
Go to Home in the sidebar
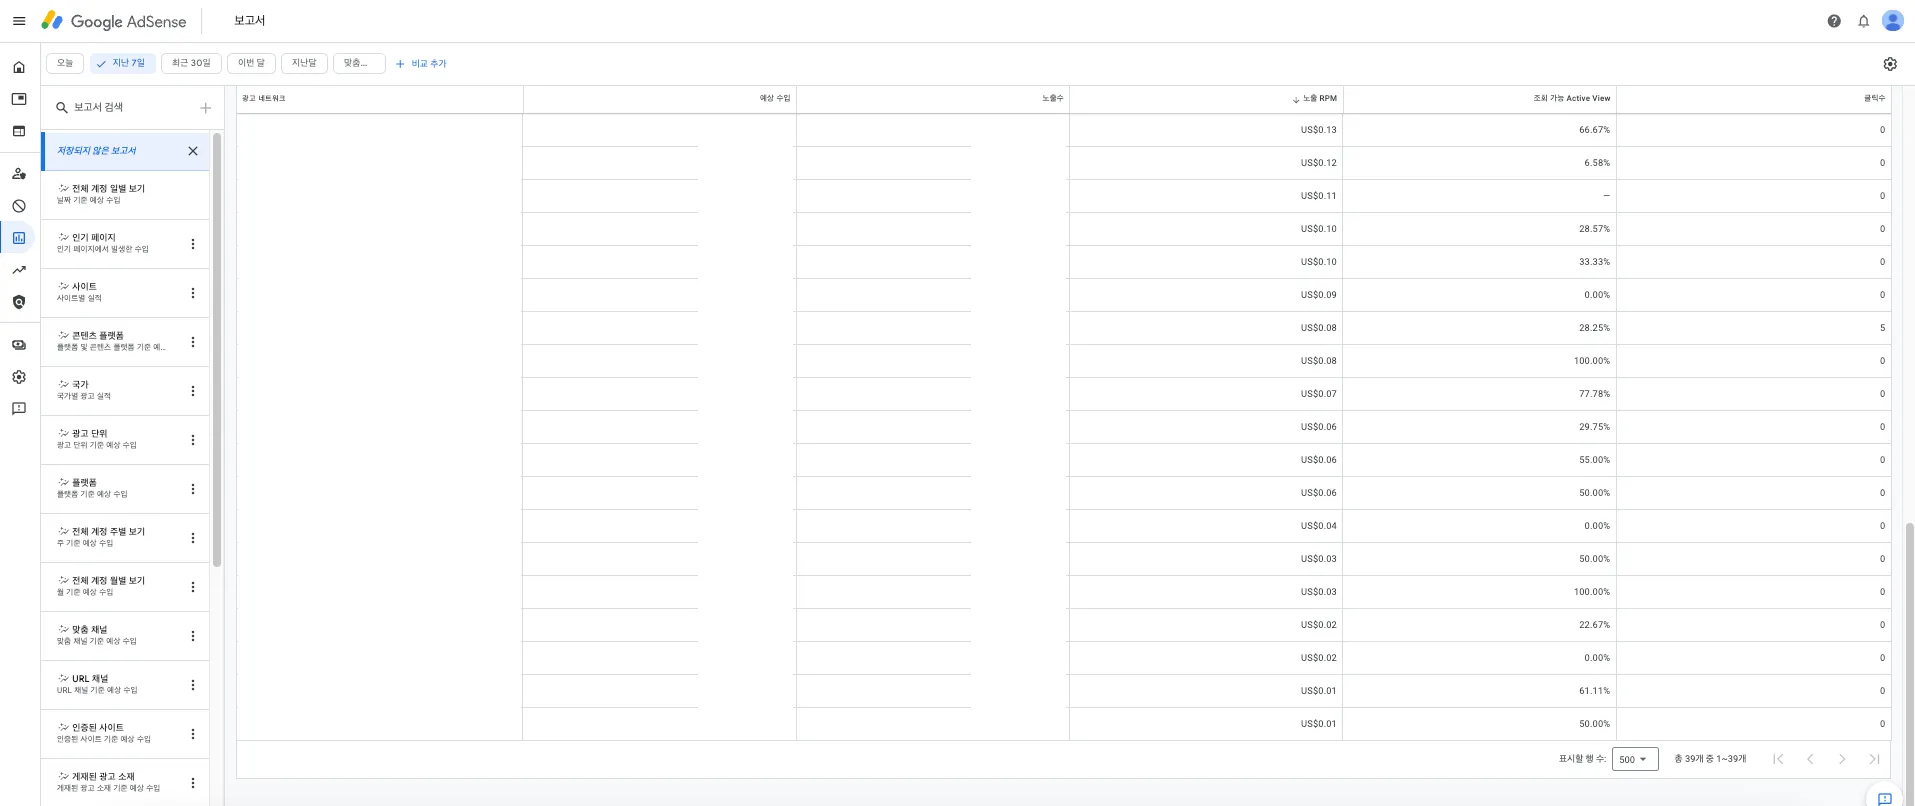[x=19, y=67]
